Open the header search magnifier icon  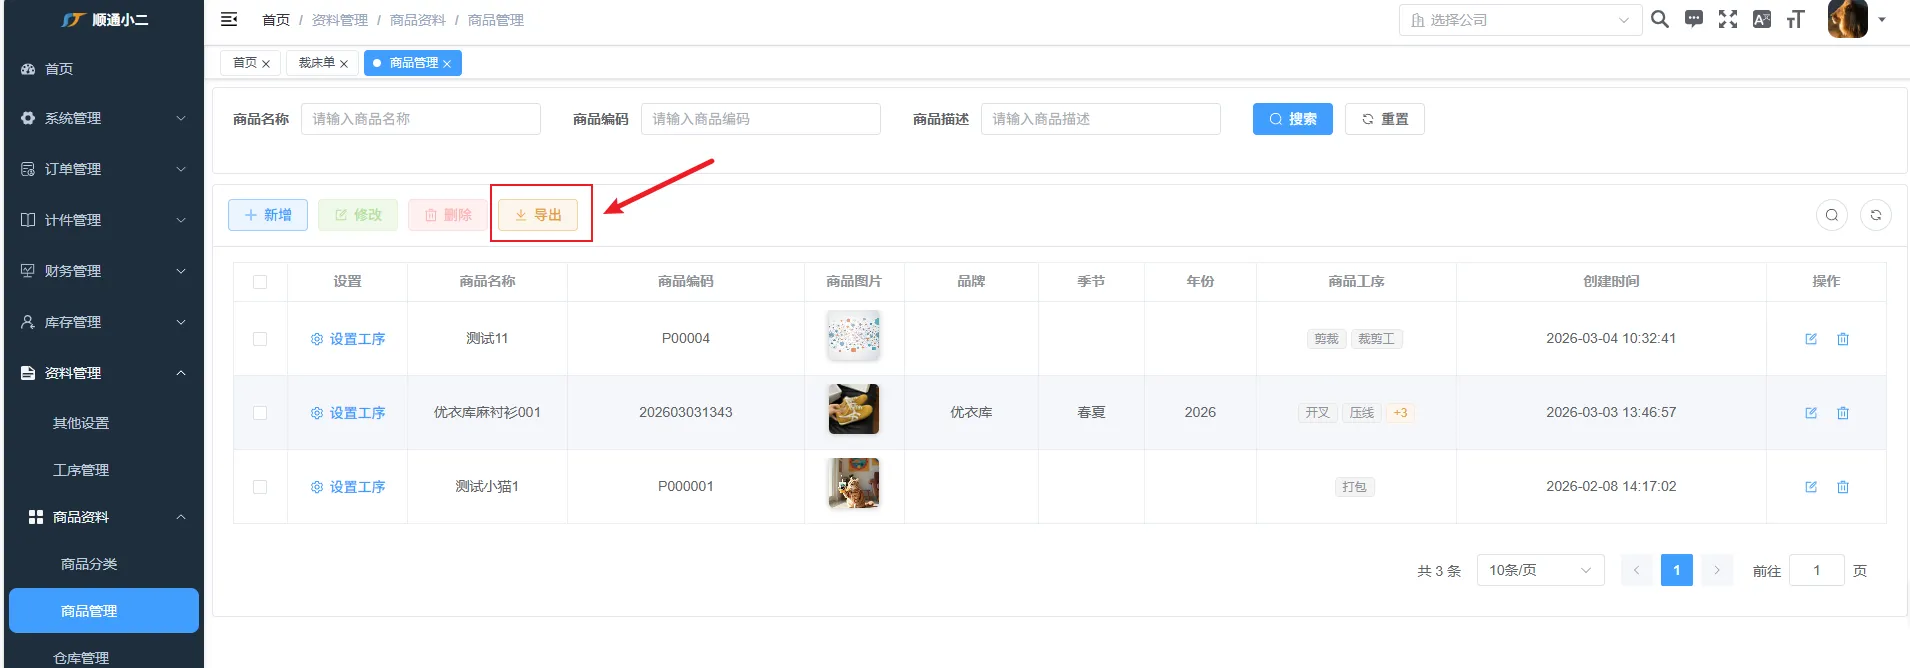[1659, 19]
